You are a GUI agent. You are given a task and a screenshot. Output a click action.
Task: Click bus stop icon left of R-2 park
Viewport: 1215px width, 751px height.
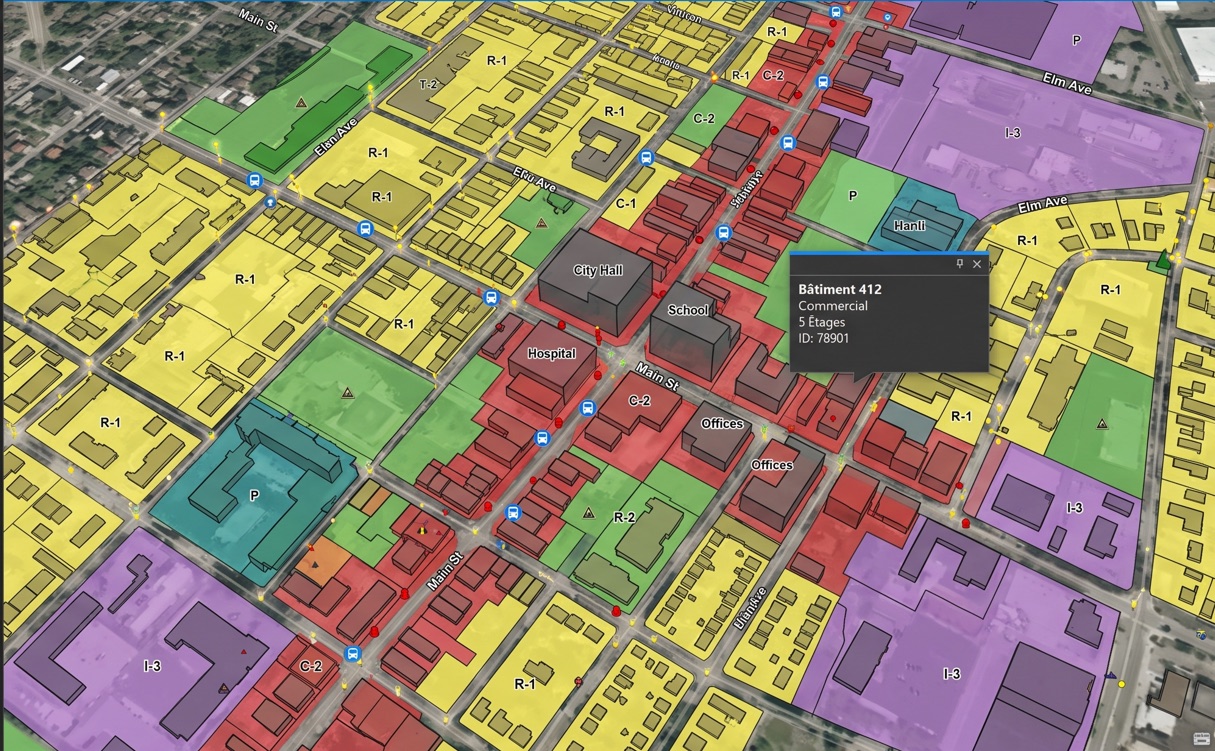click(514, 513)
